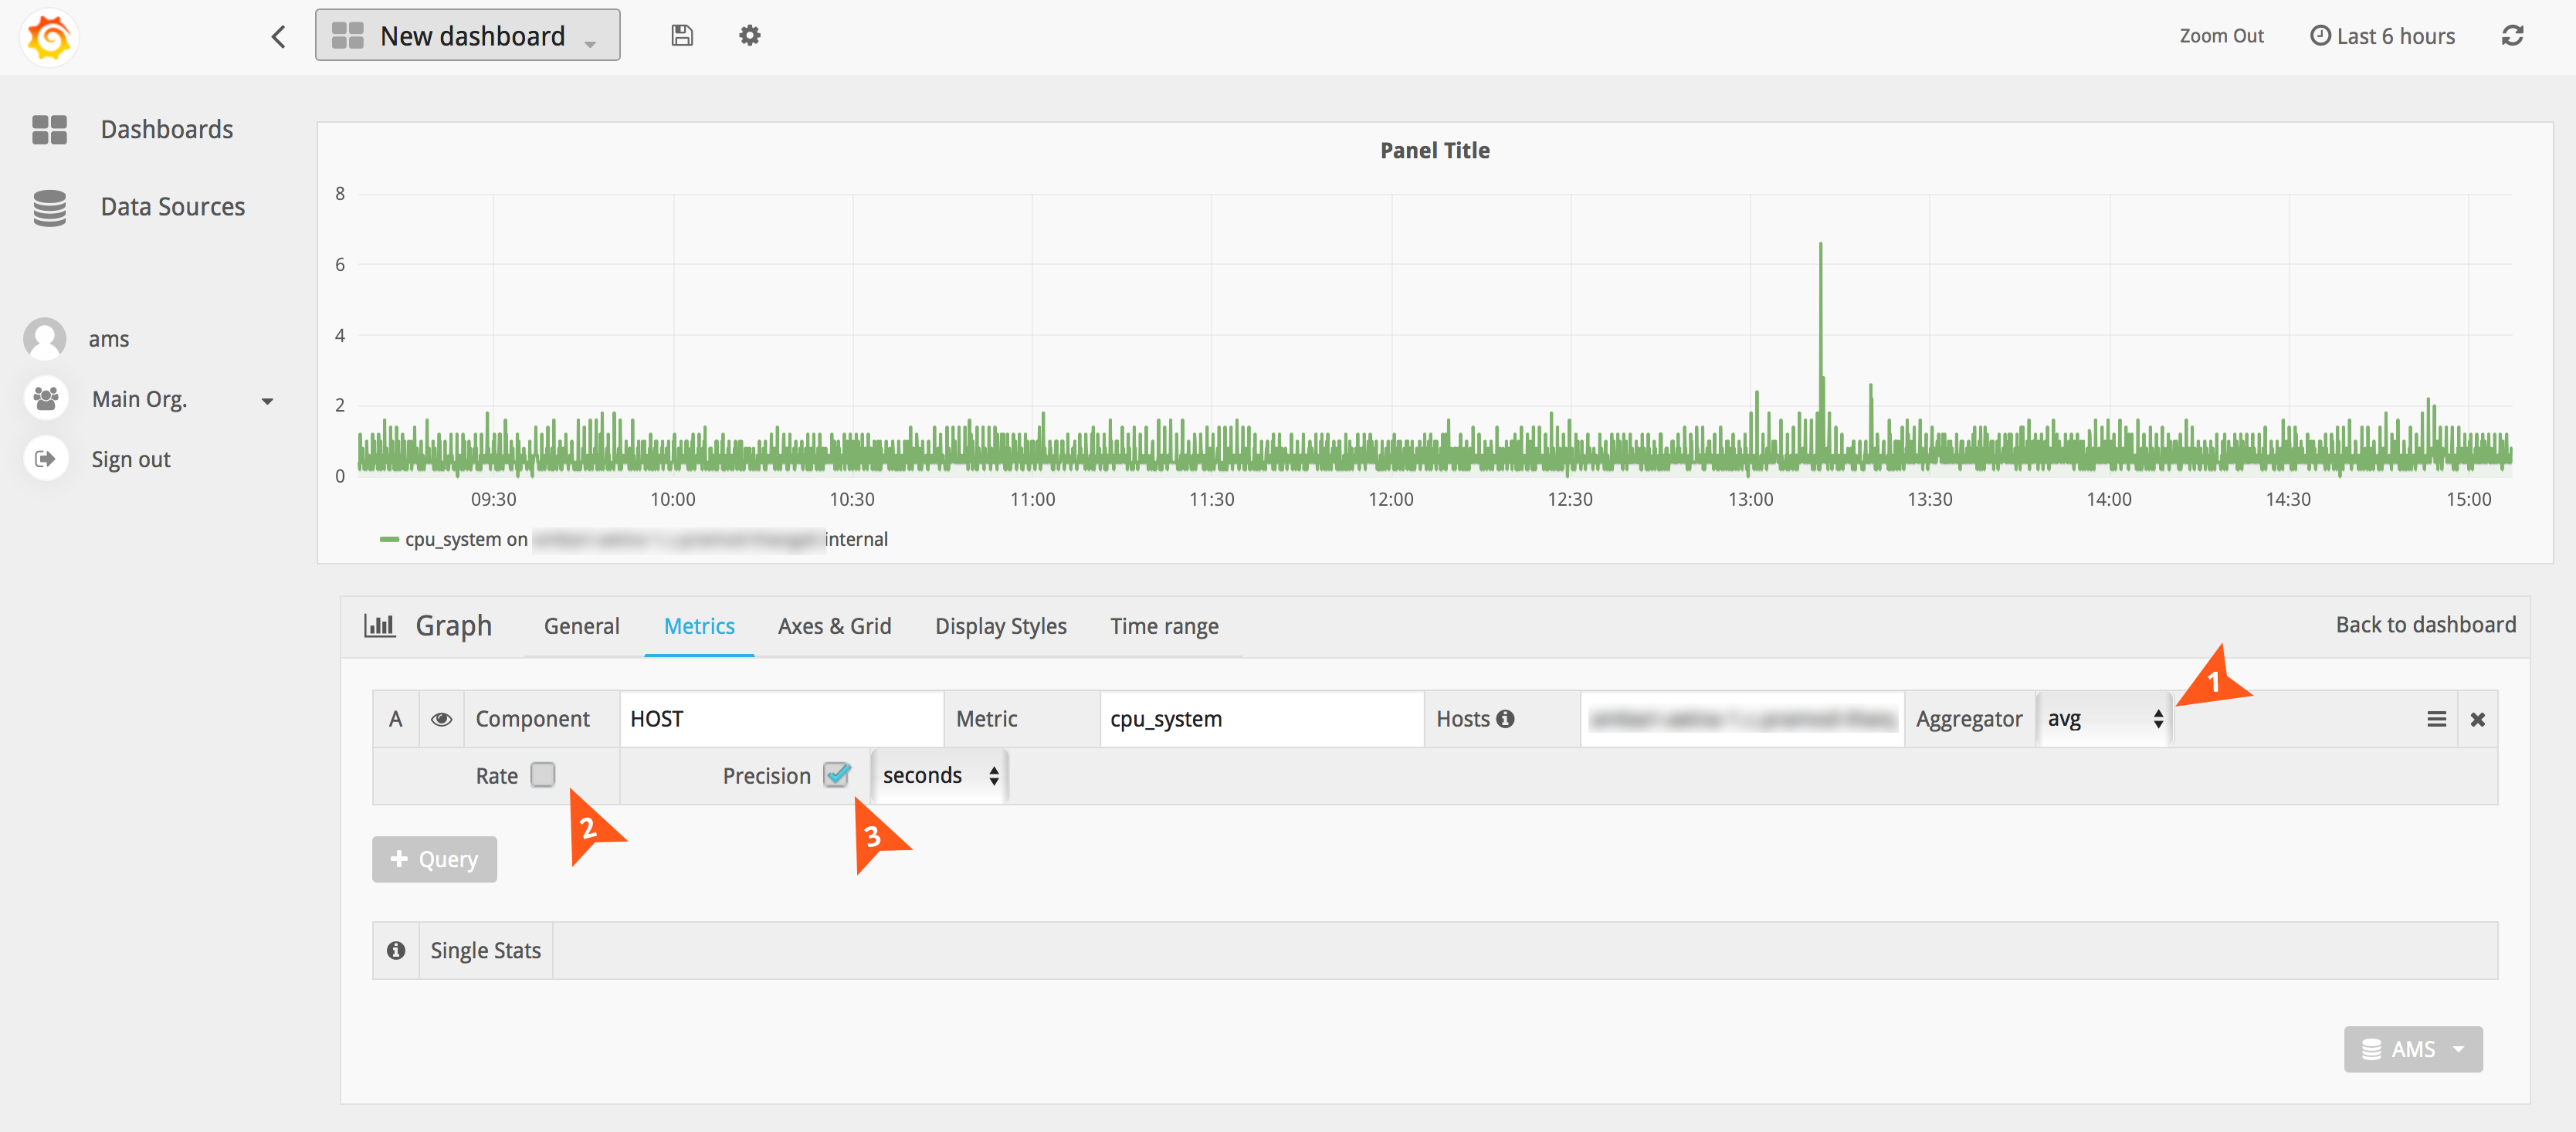Viewport: 2576px width, 1132px height.
Task: Switch to the Axes & Grid tab
Action: [834, 626]
